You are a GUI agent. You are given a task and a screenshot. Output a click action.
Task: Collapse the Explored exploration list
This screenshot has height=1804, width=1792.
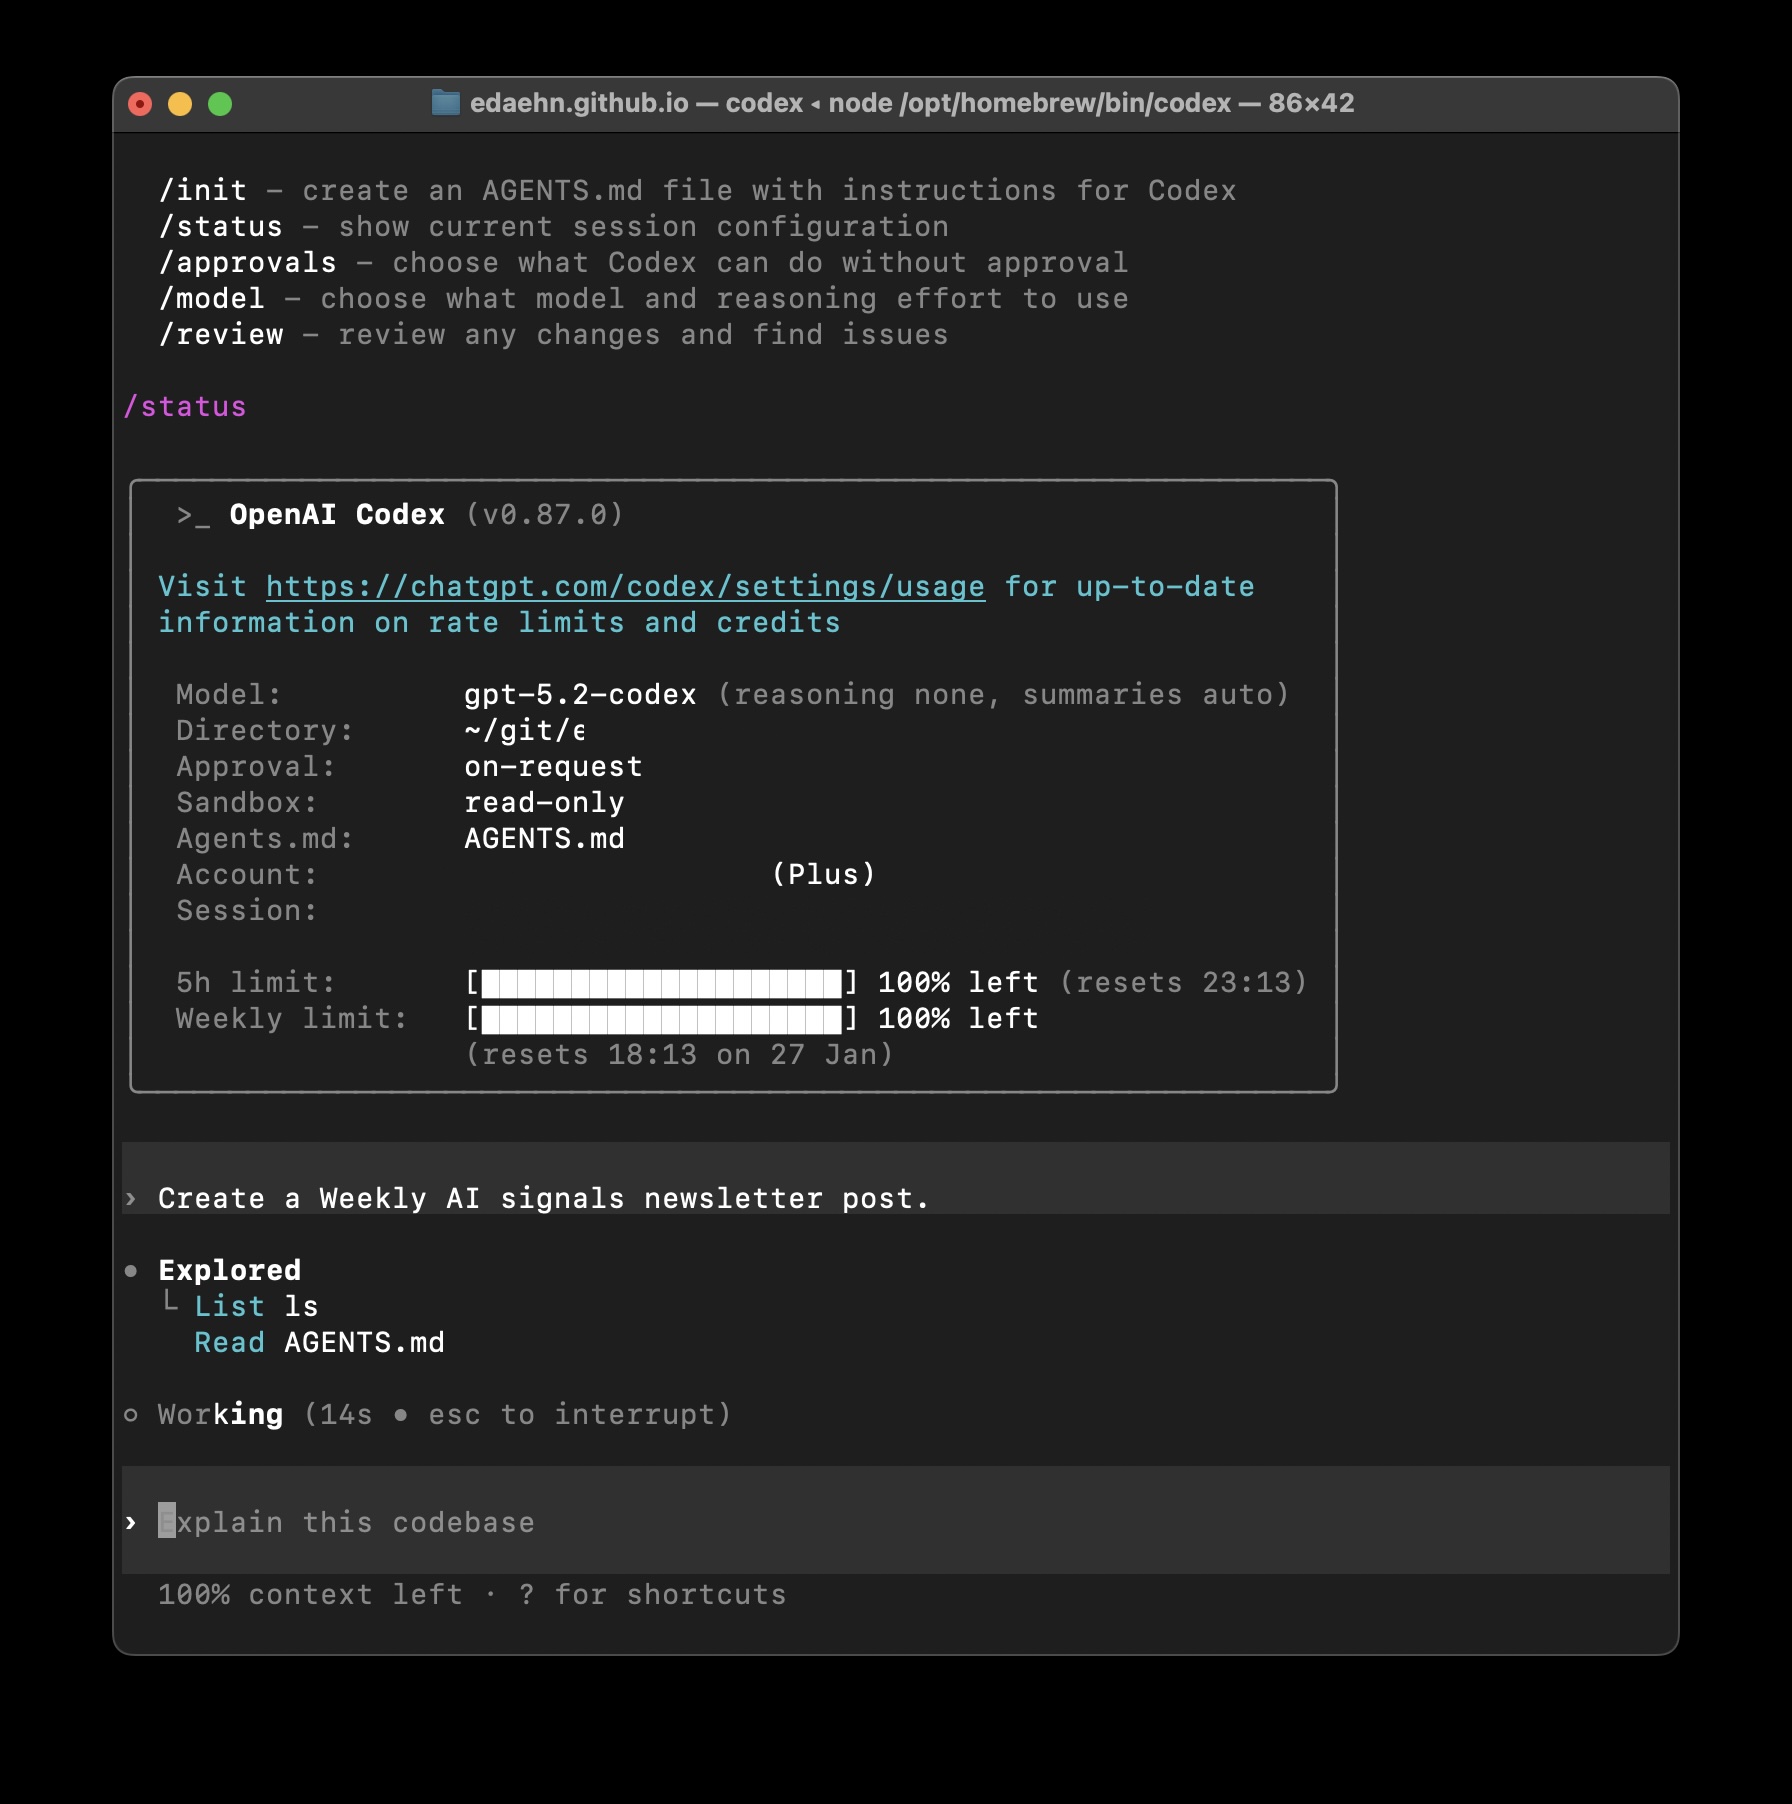(228, 1269)
